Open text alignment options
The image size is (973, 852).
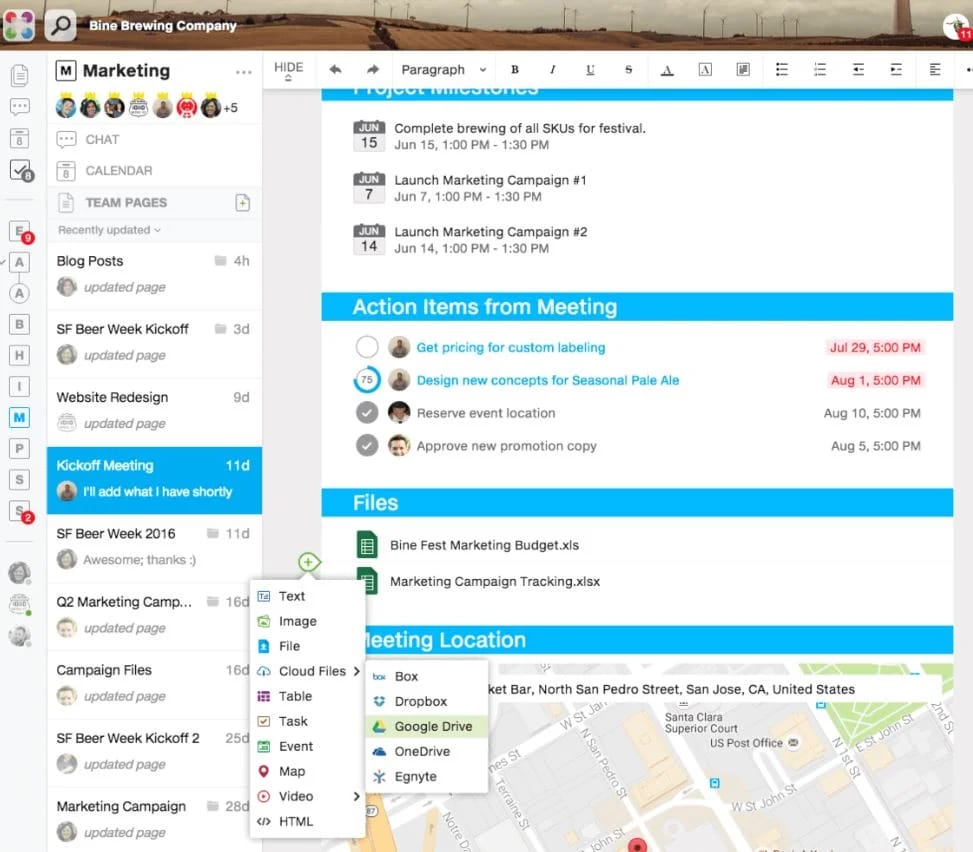pyautogui.click(x=935, y=70)
